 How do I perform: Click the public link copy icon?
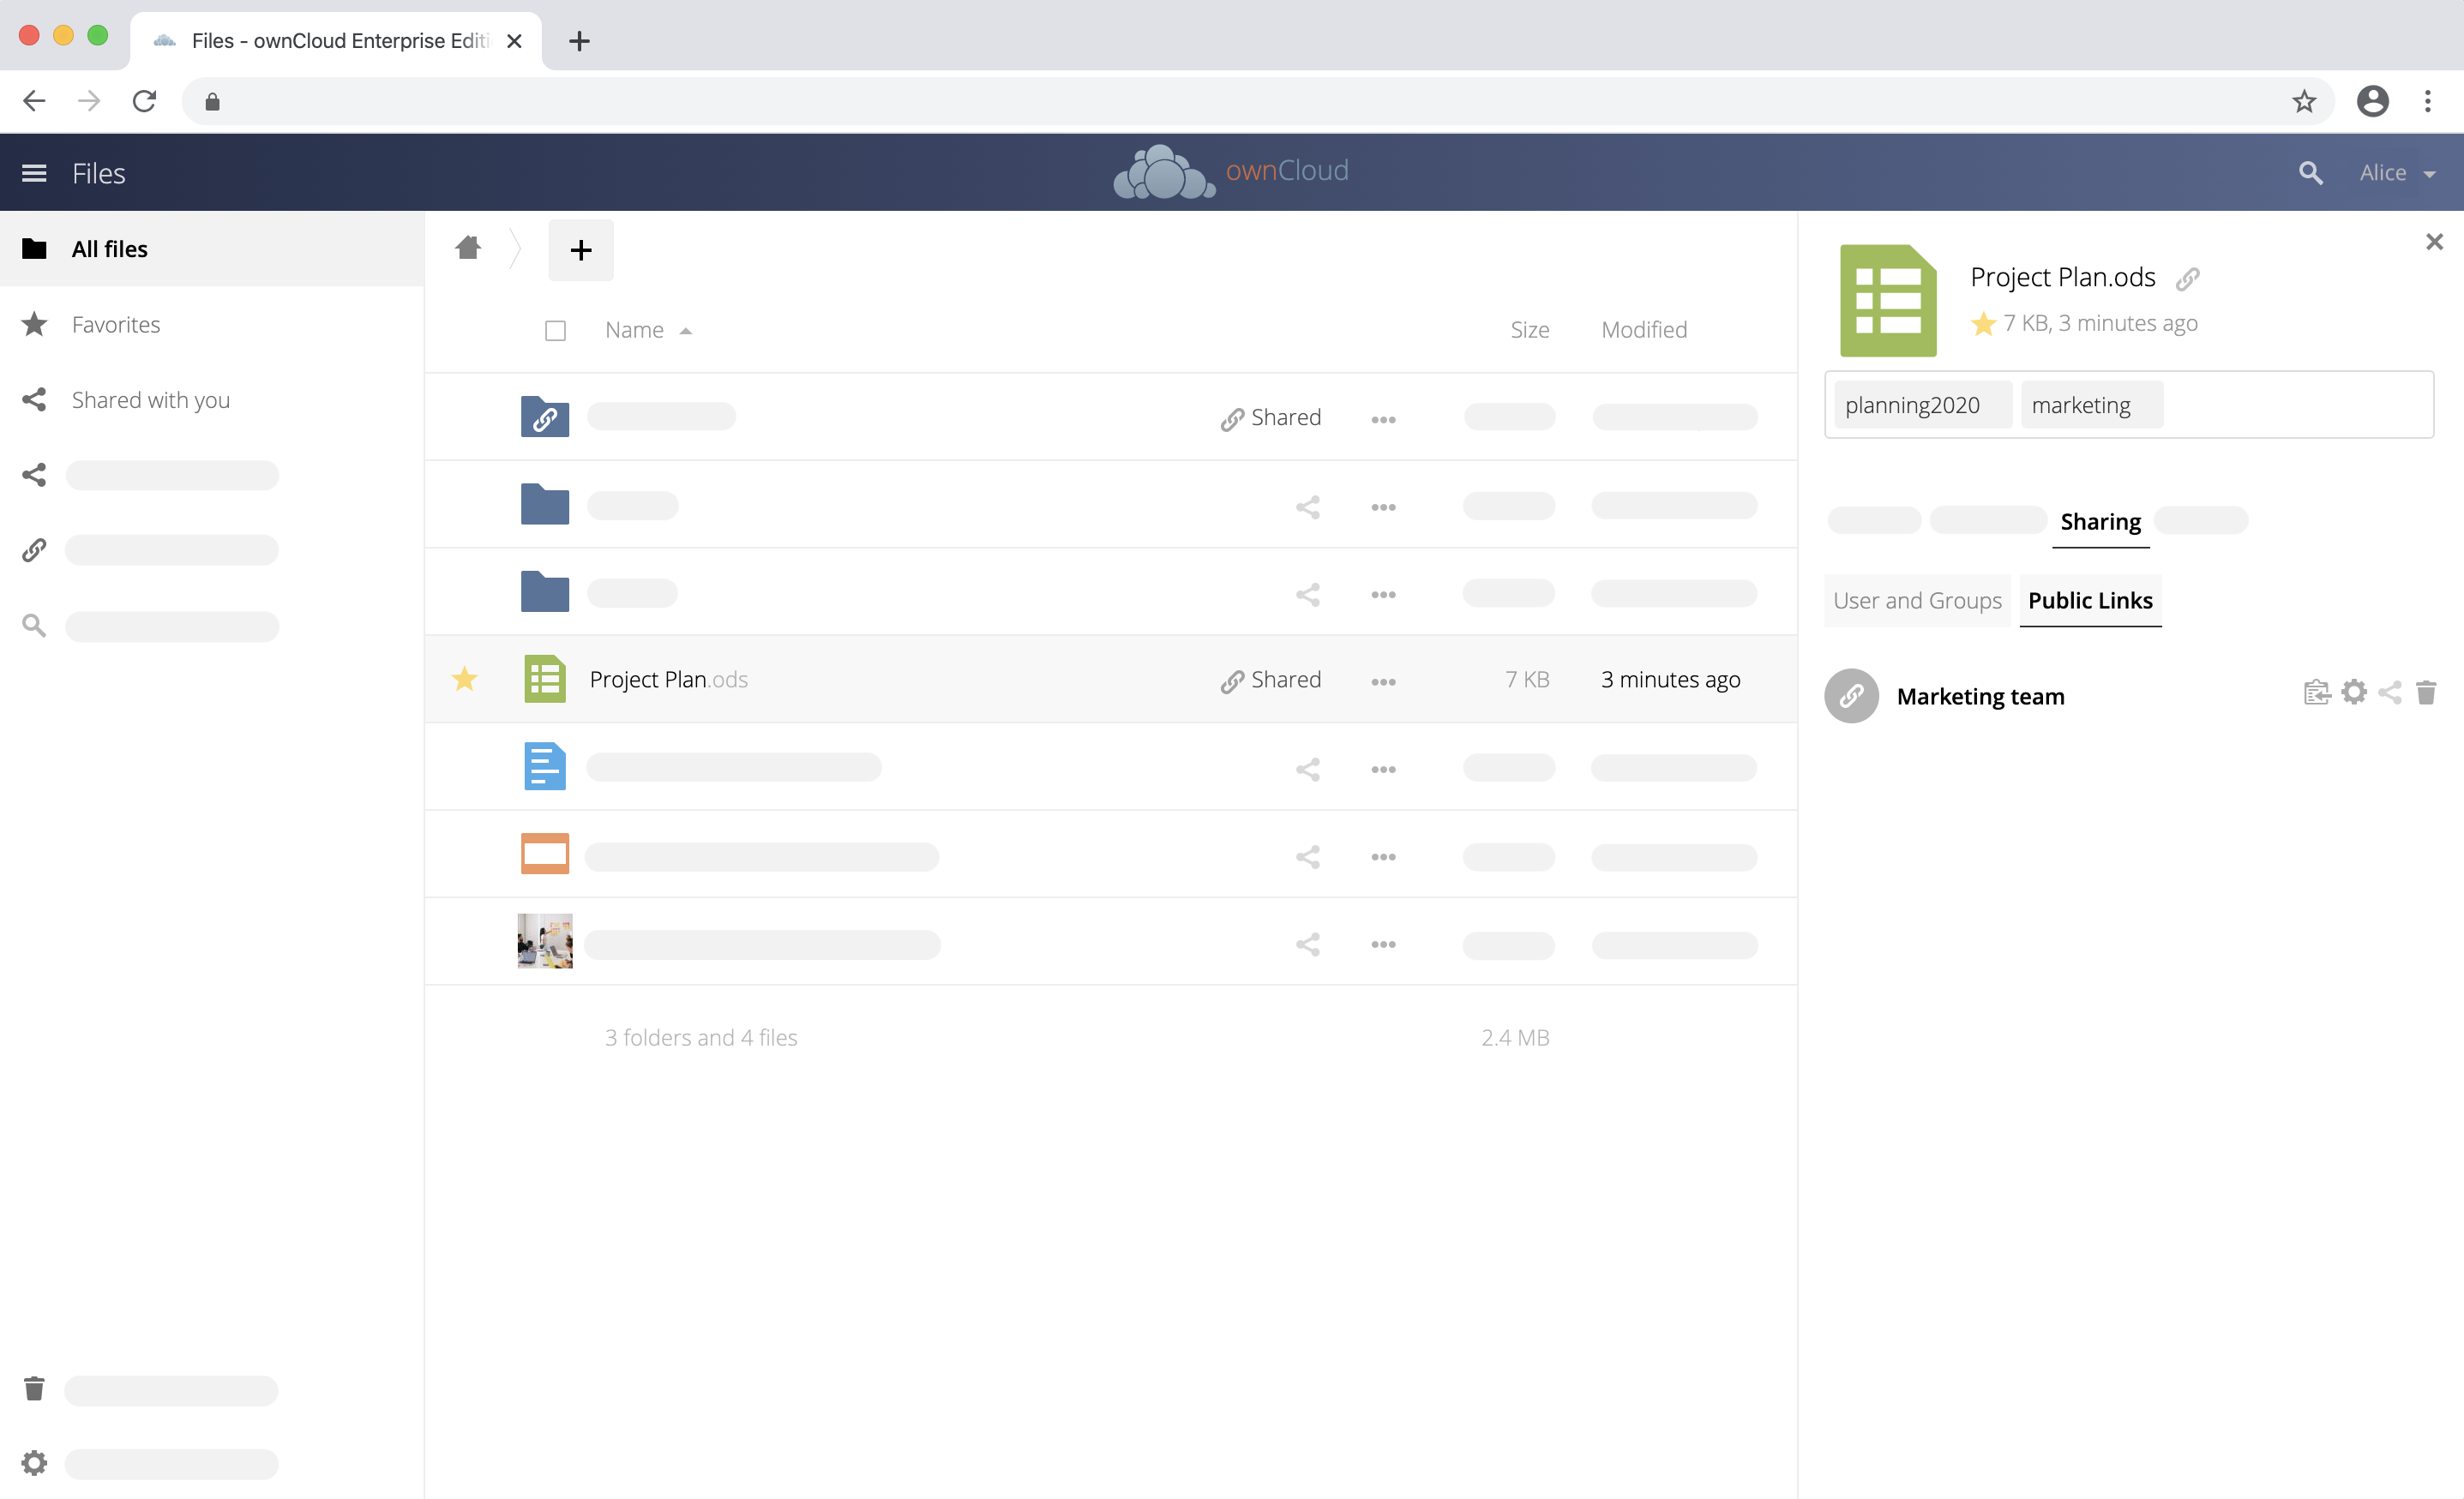coord(2317,695)
